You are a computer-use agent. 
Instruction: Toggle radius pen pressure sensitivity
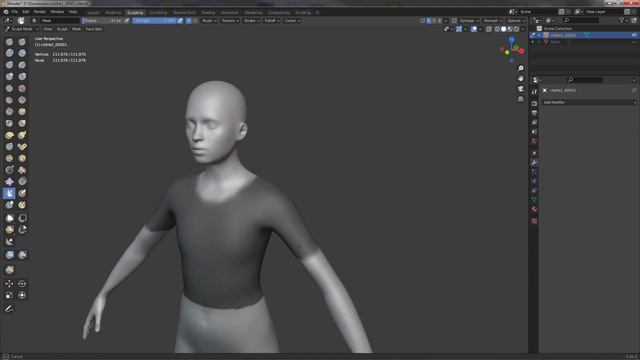click(127, 20)
